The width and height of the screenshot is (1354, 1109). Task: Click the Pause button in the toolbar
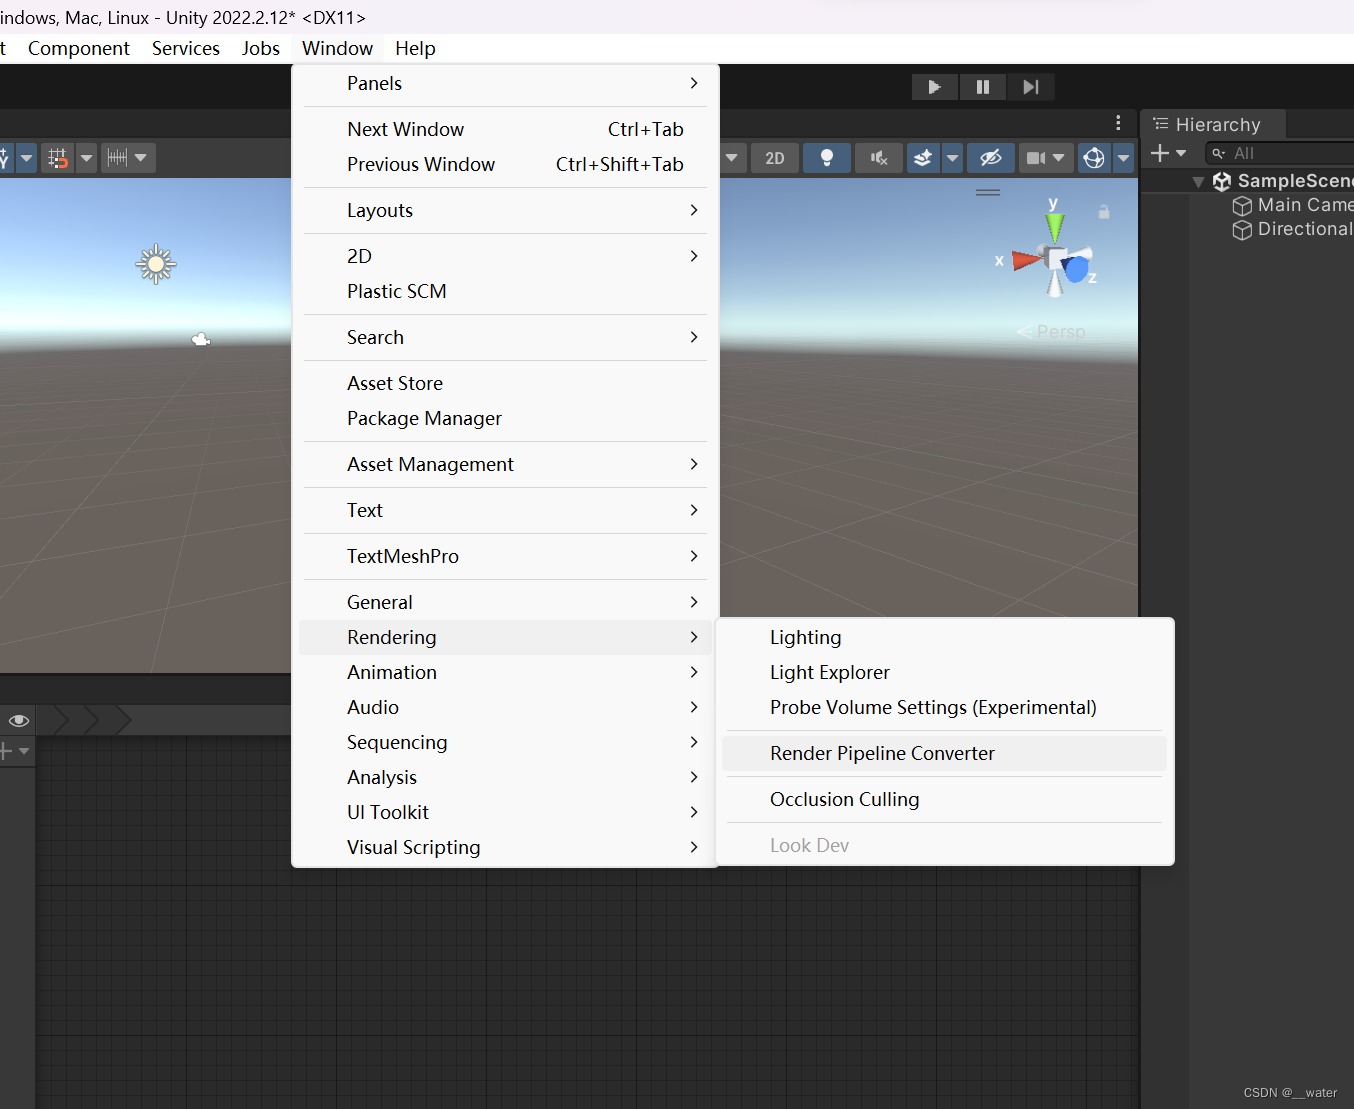[x=982, y=87]
